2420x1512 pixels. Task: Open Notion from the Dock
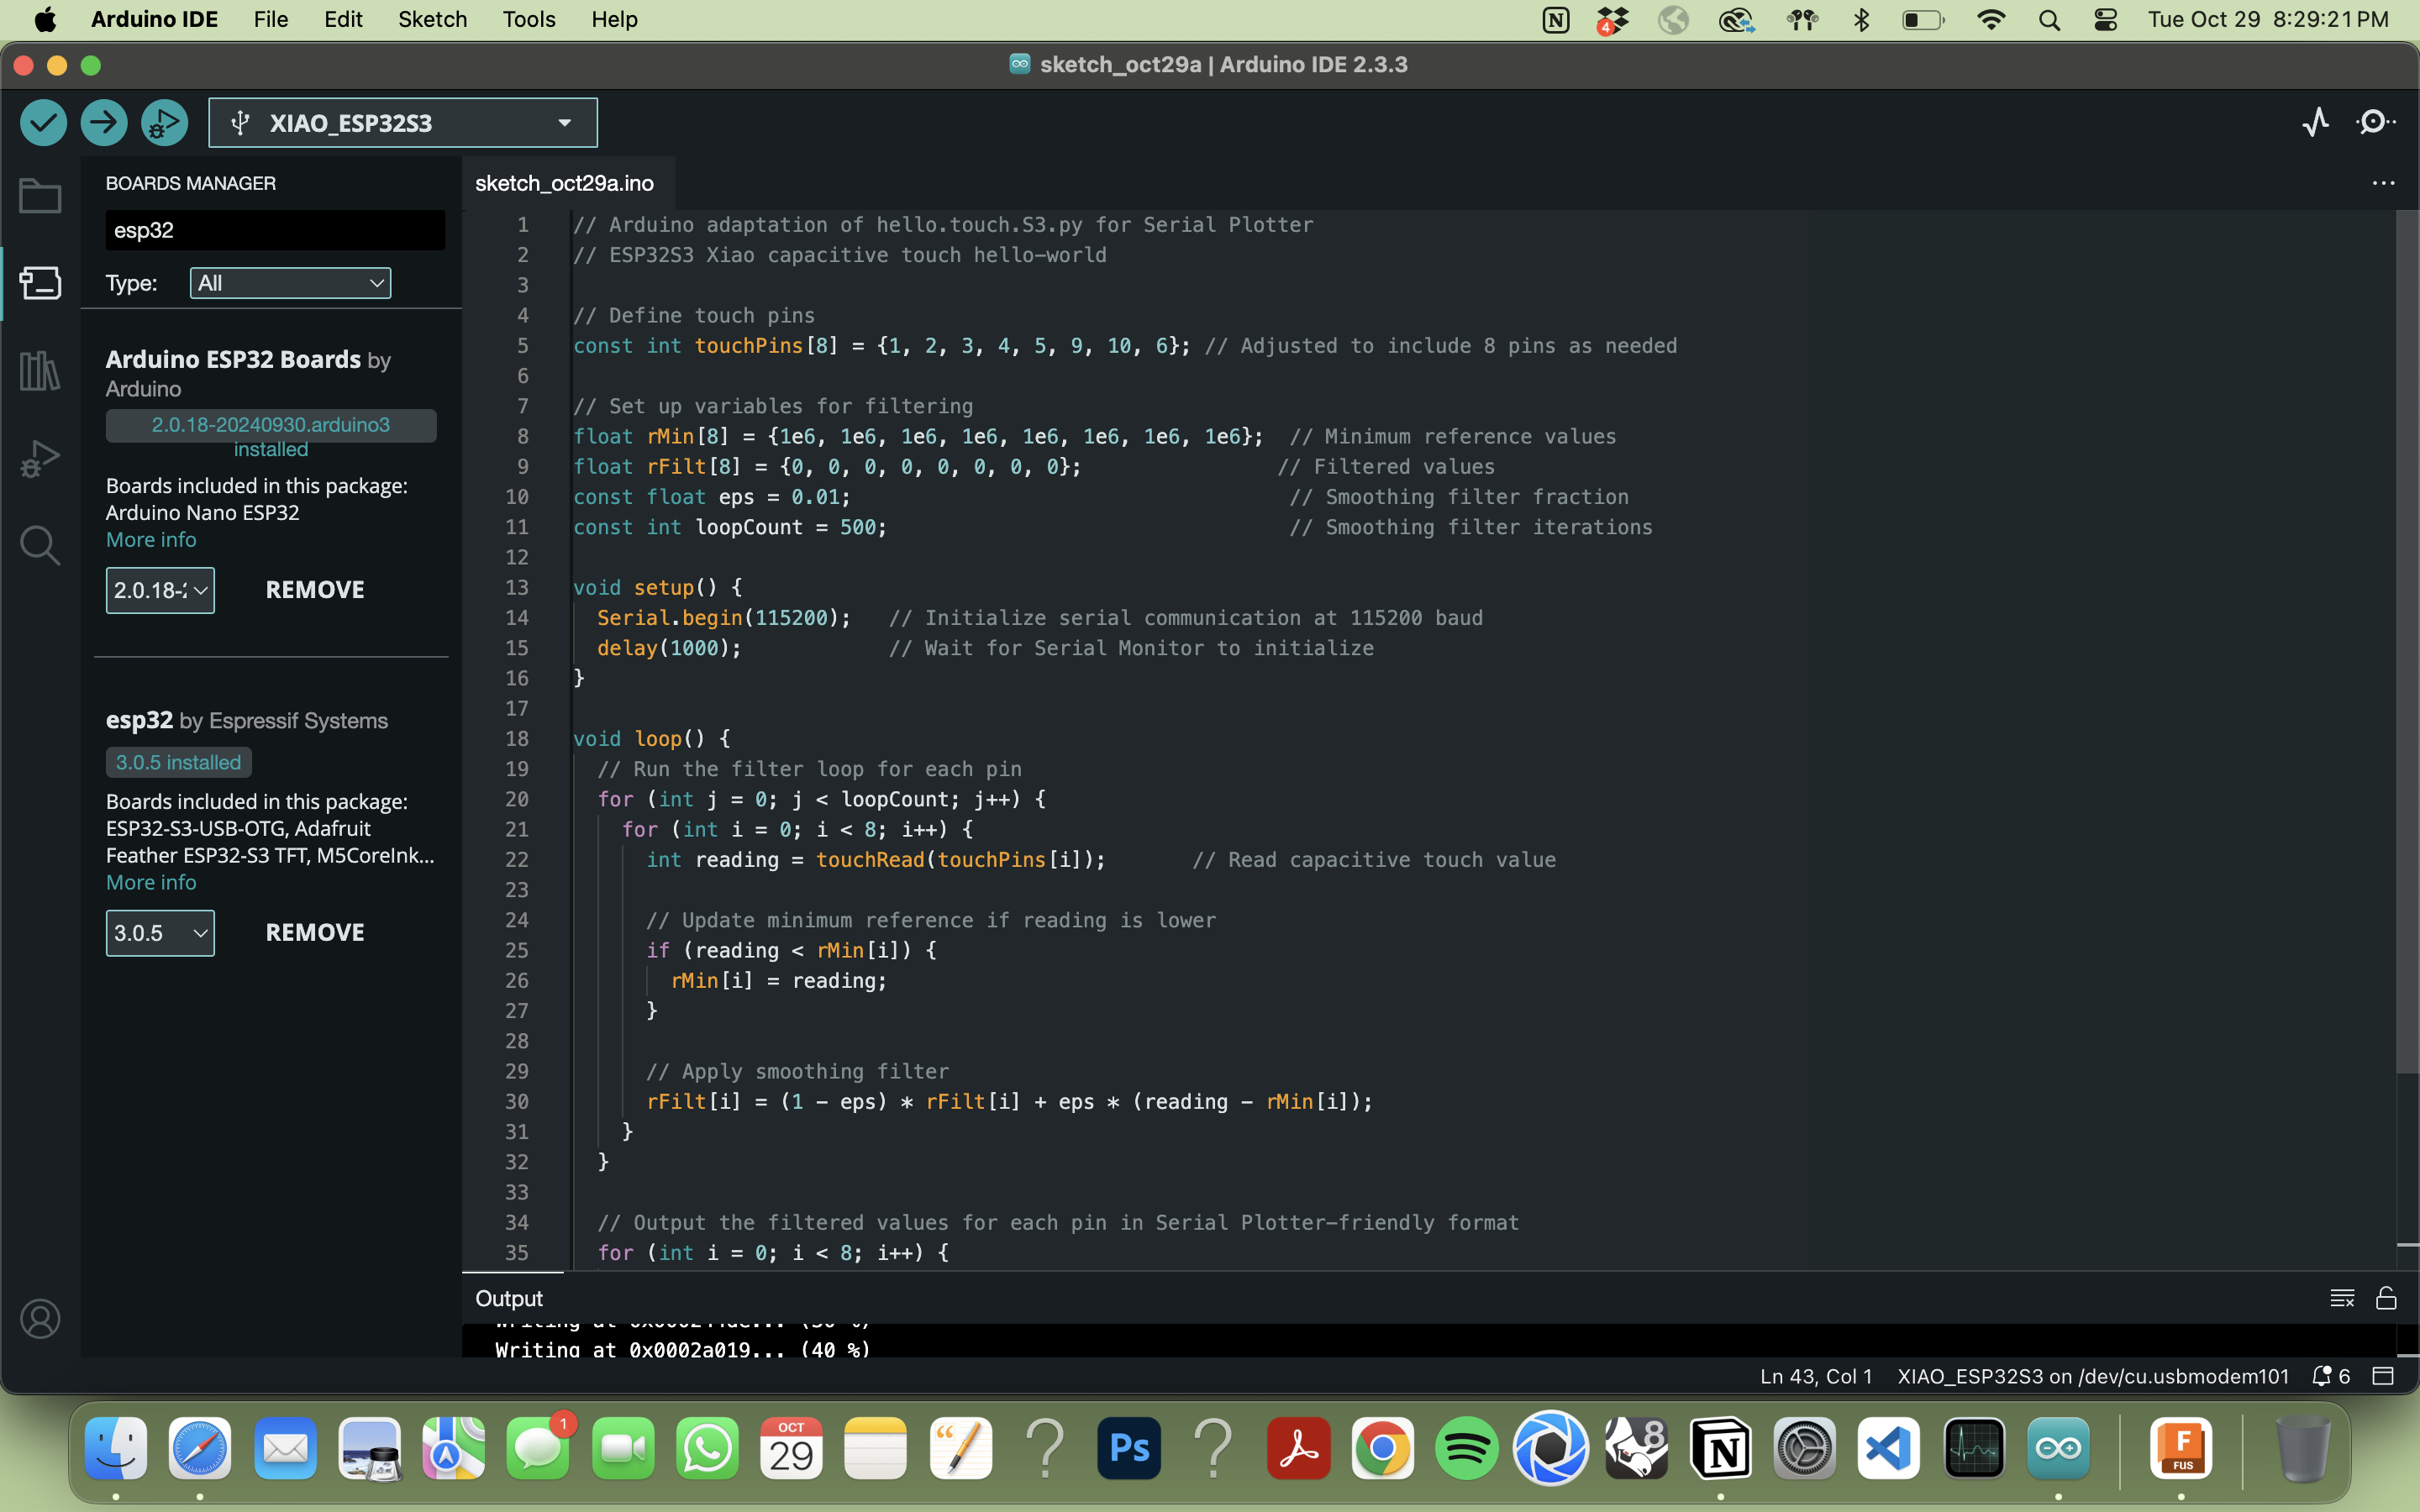pos(1720,1448)
